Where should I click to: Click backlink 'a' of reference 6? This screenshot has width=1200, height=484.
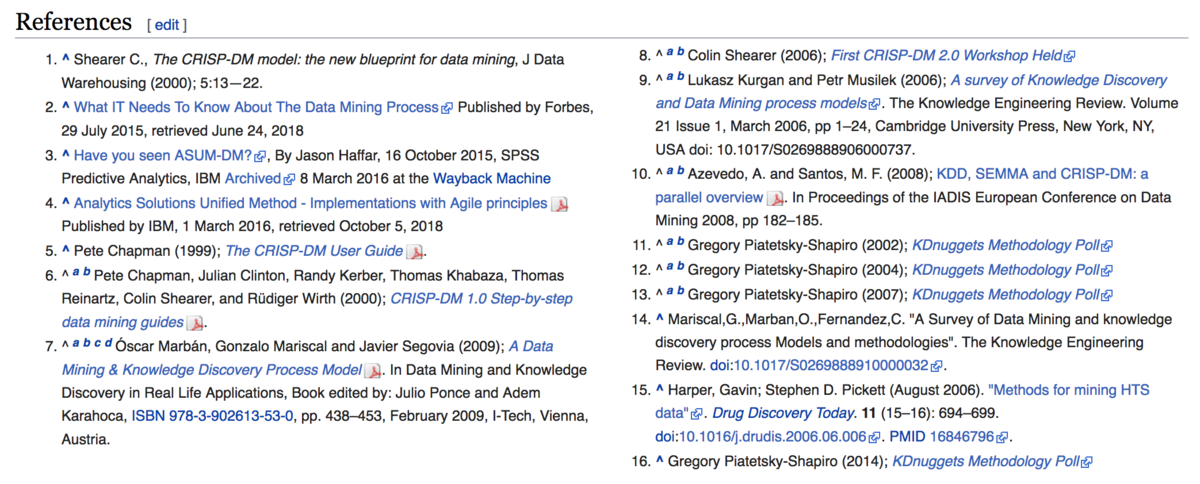coord(77,273)
